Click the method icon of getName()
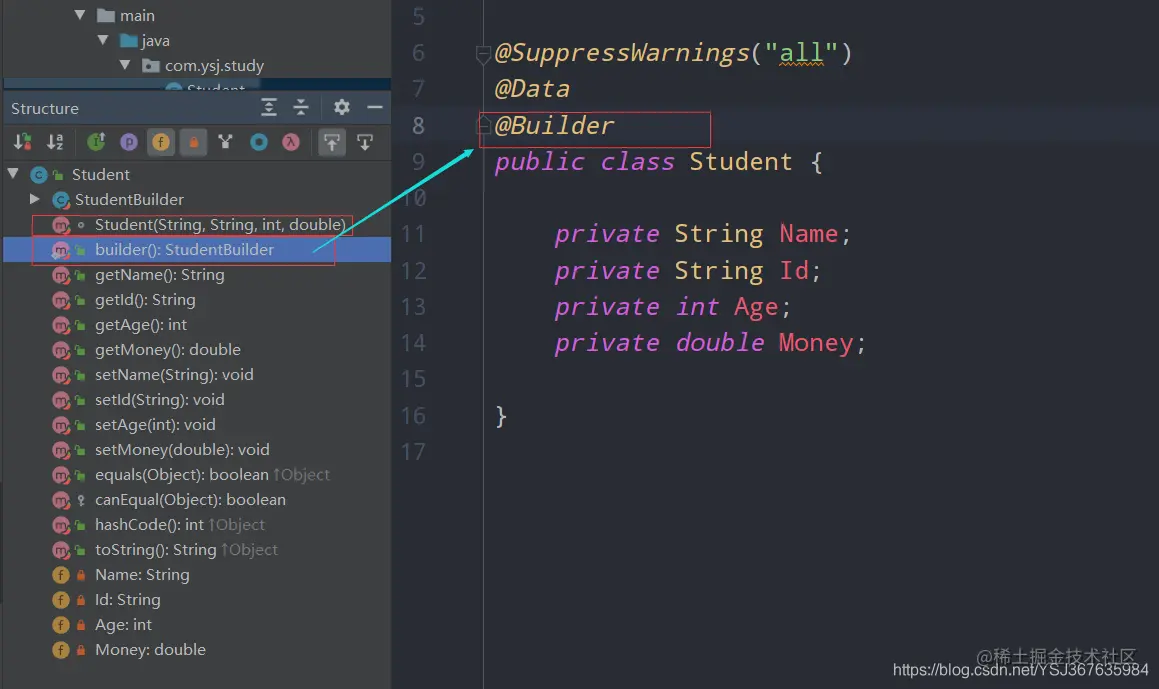The width and height of the screenshot is (1159, 689). (61, 275)
